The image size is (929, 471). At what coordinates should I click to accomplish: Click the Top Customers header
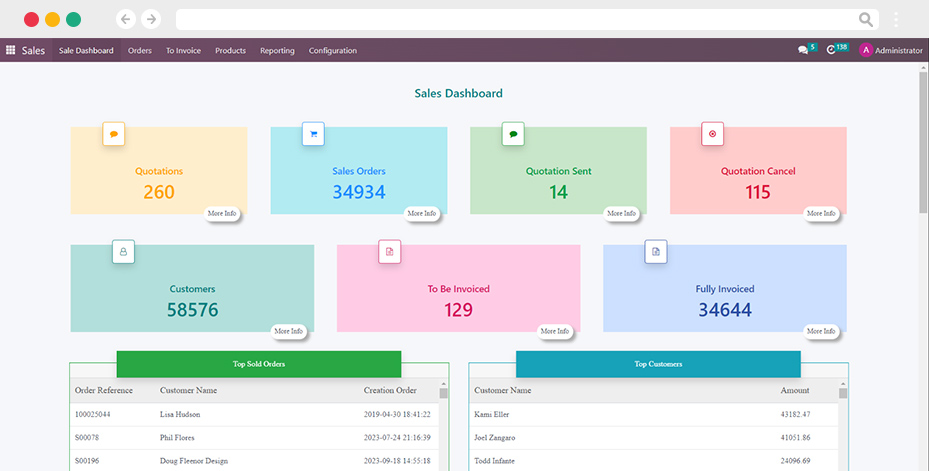point(658,364)
